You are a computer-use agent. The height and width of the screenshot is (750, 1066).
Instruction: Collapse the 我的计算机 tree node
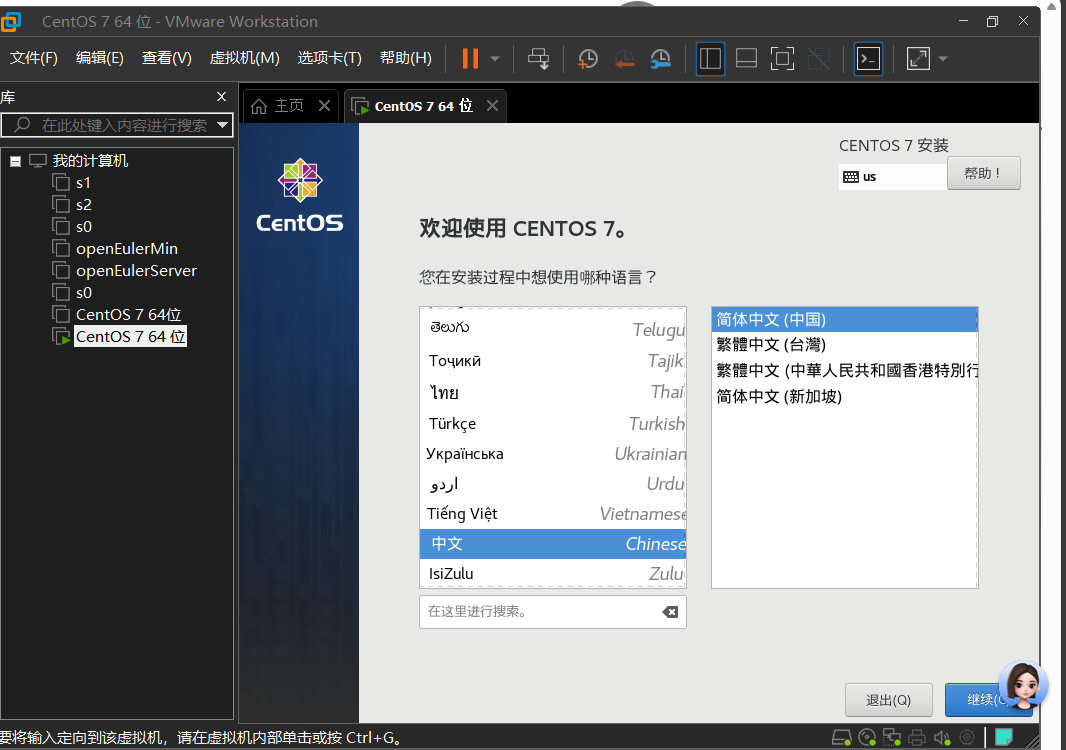pyautogui.click(x=15, y=161)
